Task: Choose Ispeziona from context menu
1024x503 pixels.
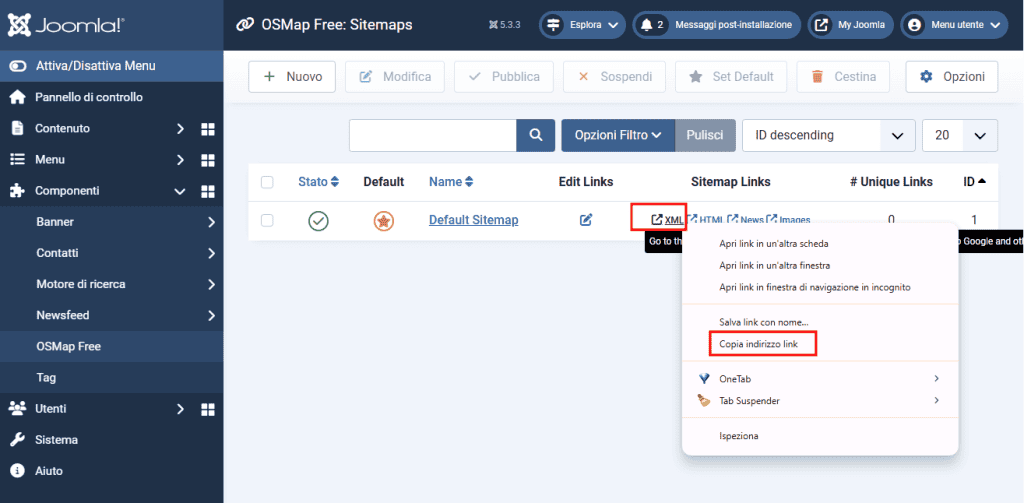Action: [x=739, y=436]
